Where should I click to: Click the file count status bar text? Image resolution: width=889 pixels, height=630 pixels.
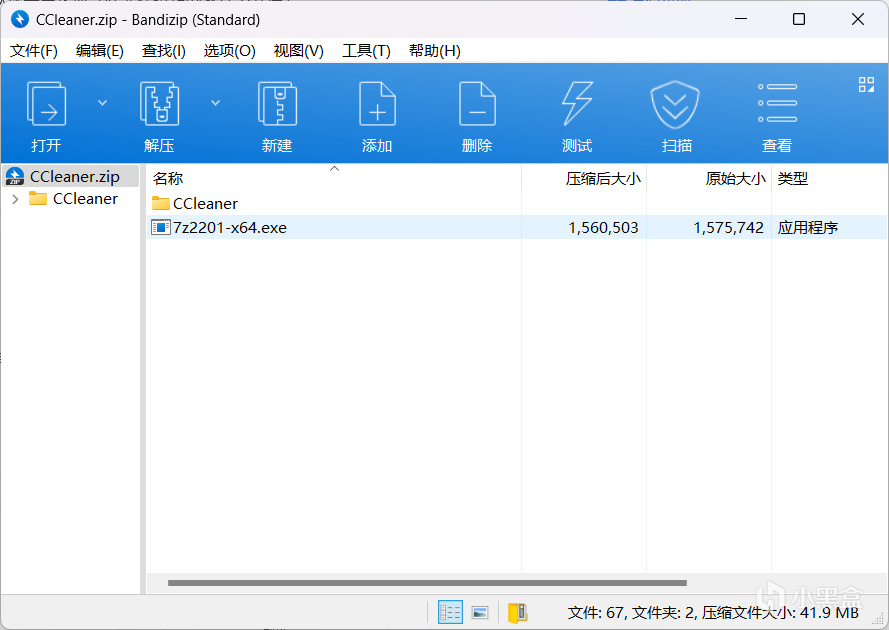click(x=713, y=612)
